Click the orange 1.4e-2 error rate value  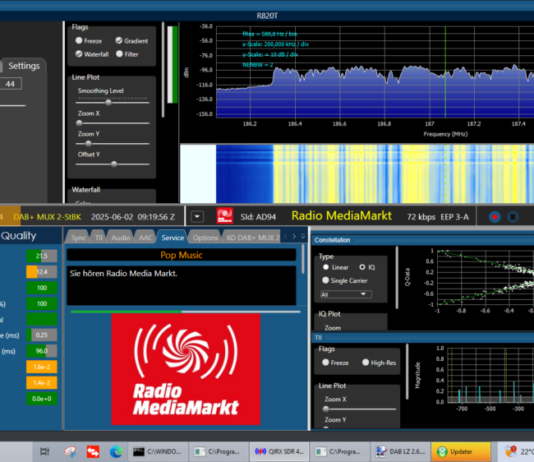tap(42, 383)
